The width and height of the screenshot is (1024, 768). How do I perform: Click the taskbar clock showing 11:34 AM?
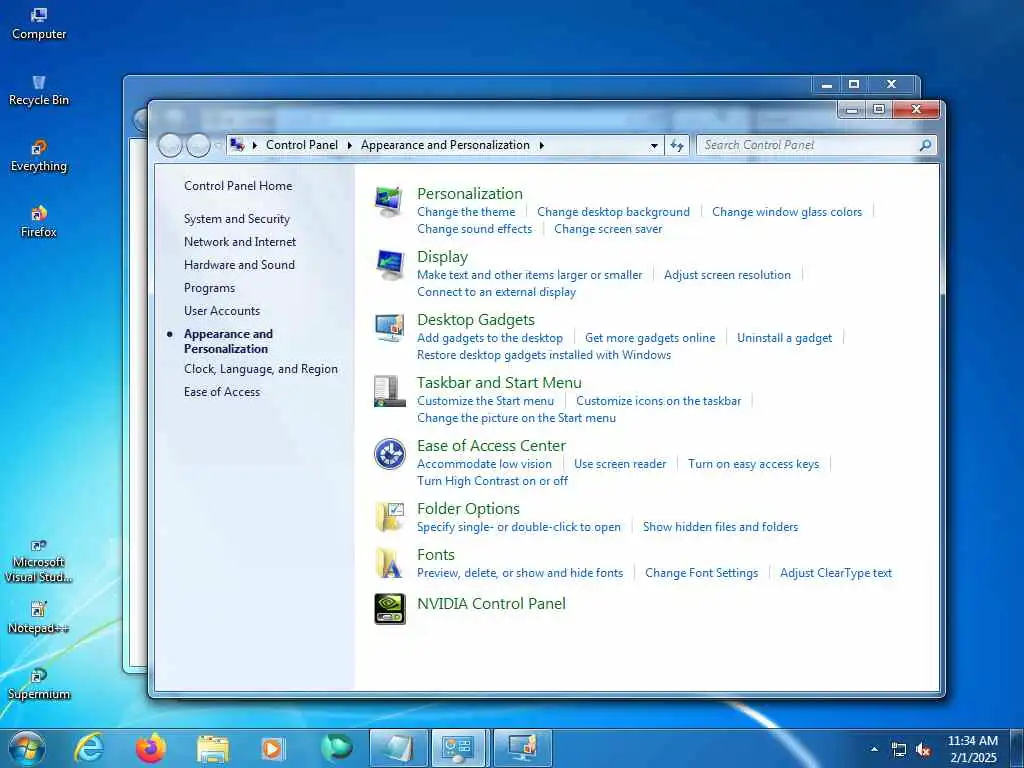click(972, 749)
